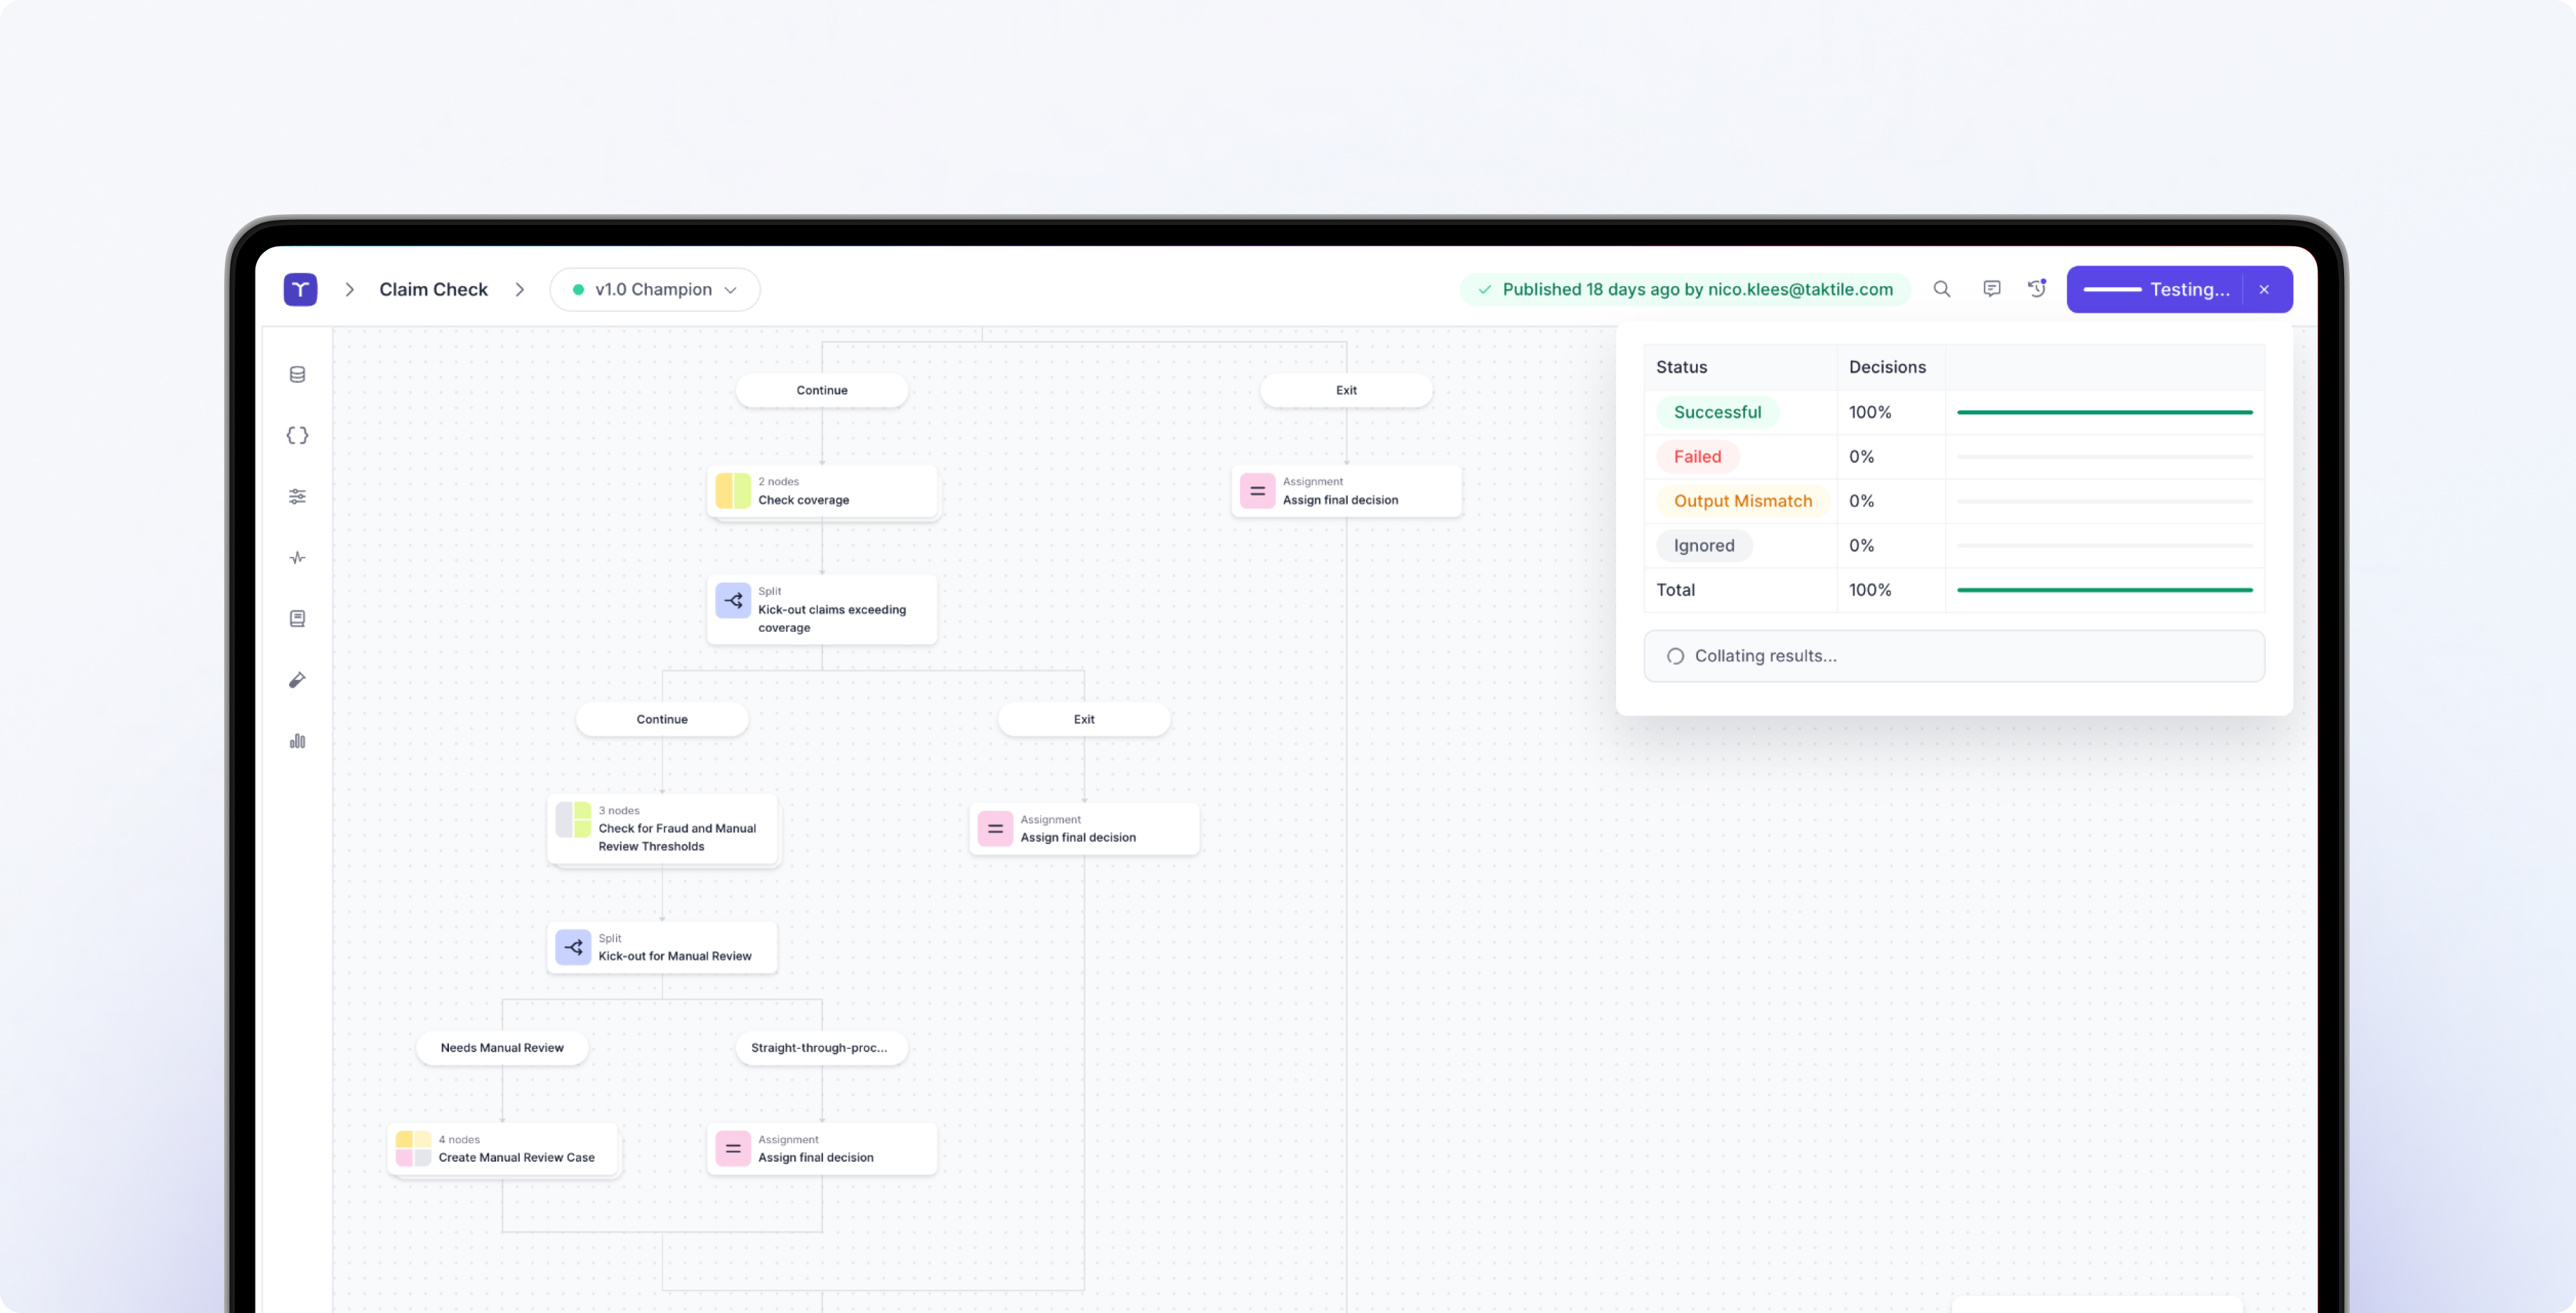Open the version history clock icon
Image resolution: width=2576 pixels, height=1313 pixels.
[x=2037, y=289]
